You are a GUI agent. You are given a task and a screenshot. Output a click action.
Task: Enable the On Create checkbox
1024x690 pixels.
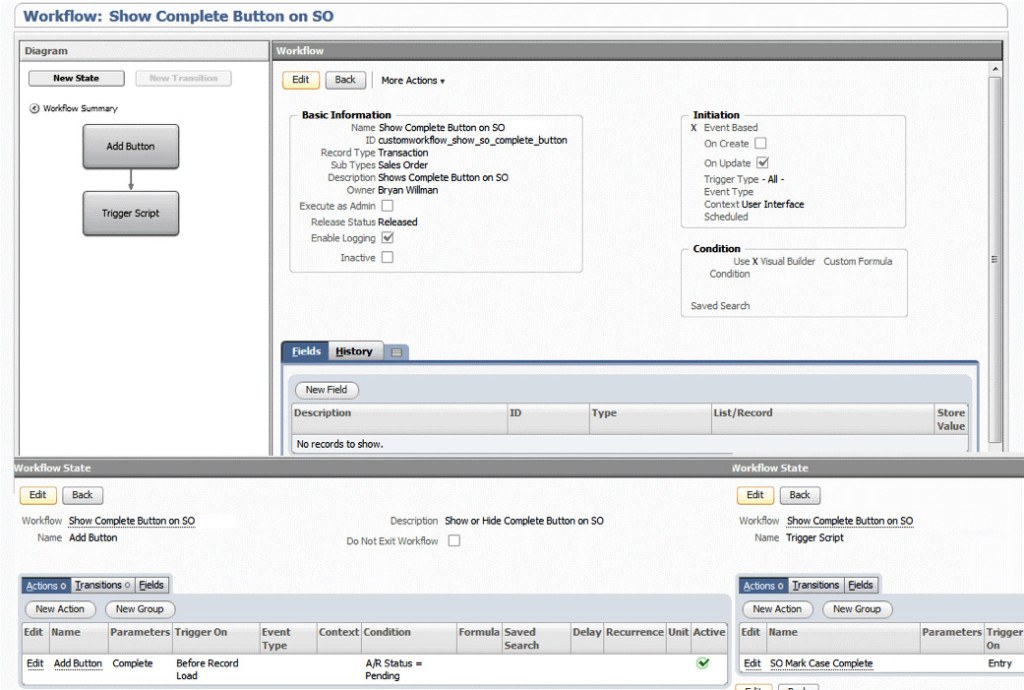760,143
